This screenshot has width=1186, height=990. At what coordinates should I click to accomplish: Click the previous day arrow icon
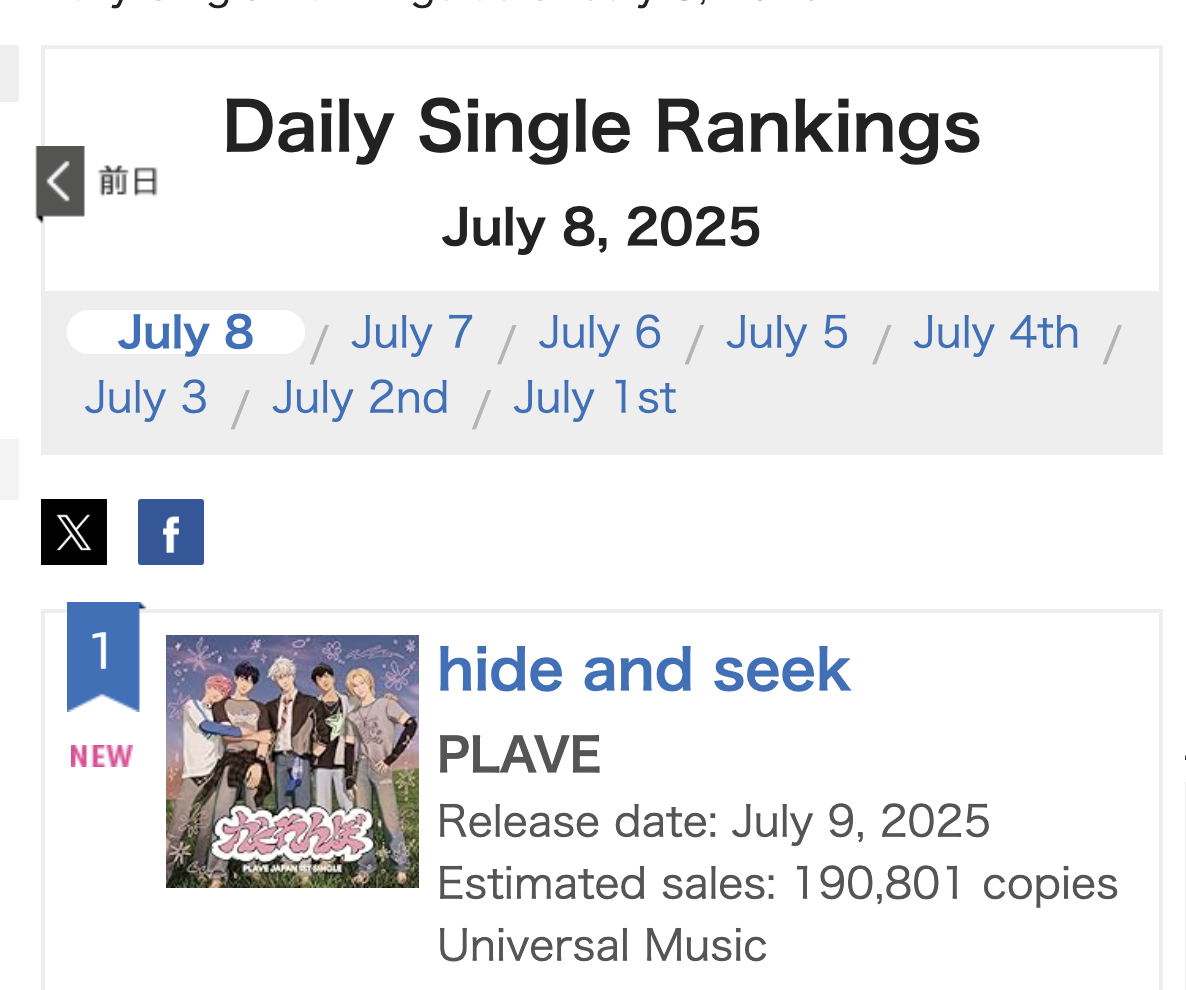(x=60, y=182)
